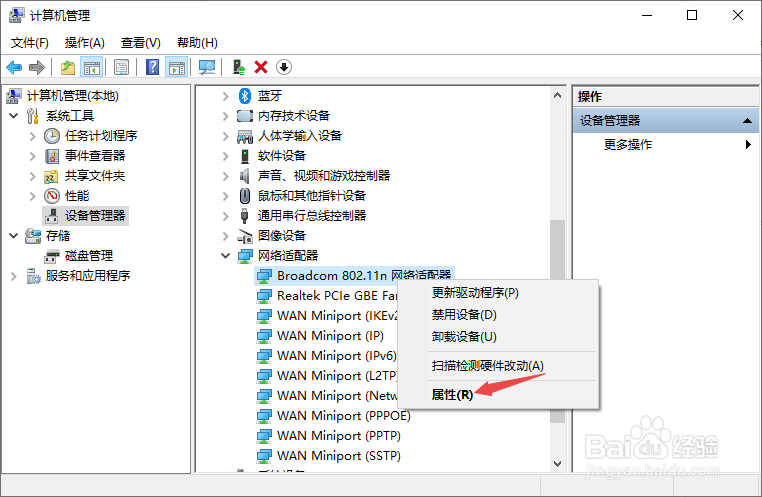This screenshot has height=497, width=762.
Task: Select Broadcom 802.11n 网络适配器 device
Action: pos(364,275)
